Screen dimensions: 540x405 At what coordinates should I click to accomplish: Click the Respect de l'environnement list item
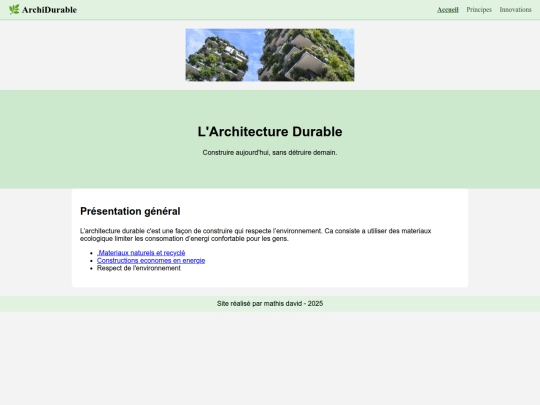tap(139, 268)
